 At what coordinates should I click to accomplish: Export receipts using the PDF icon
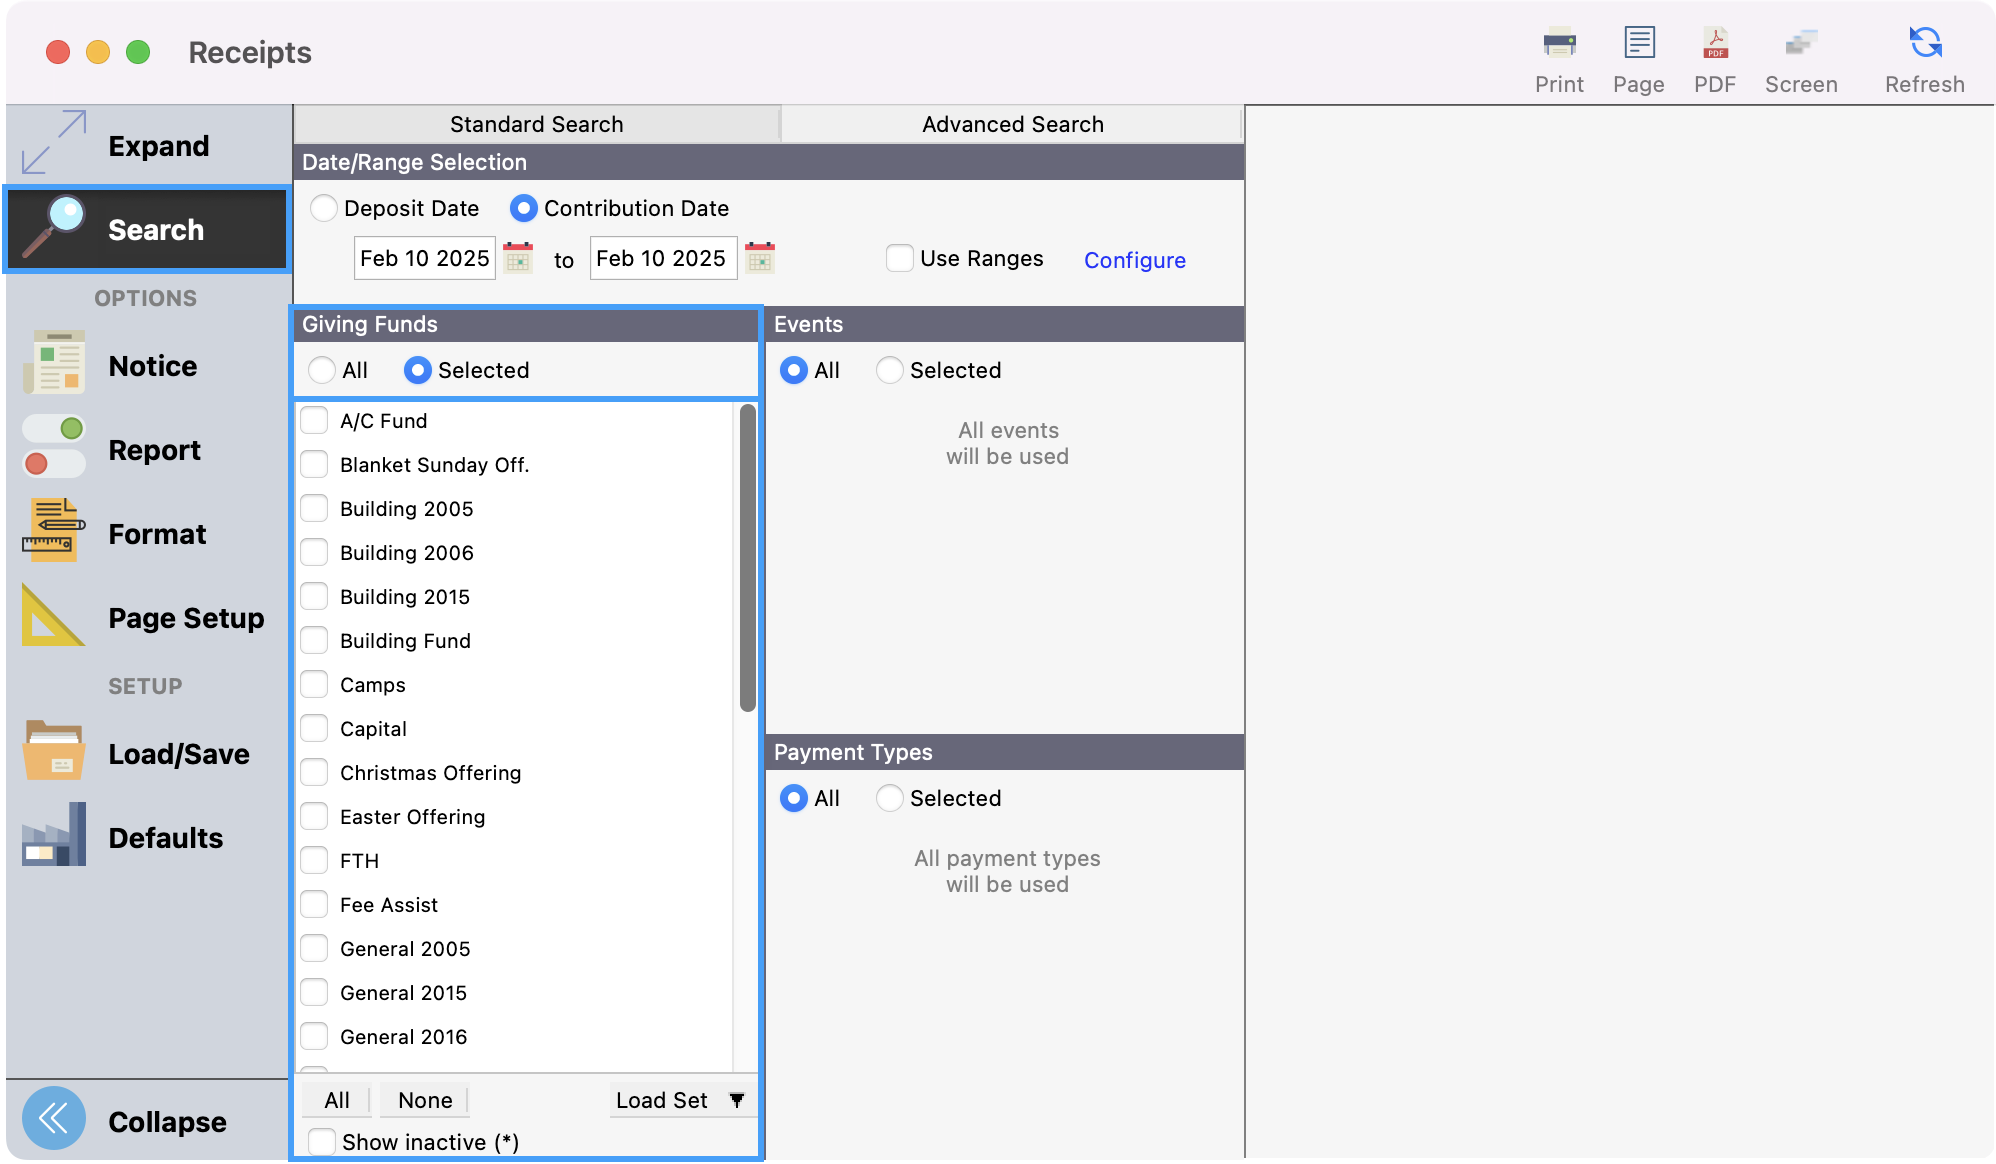click(1715, 44)
